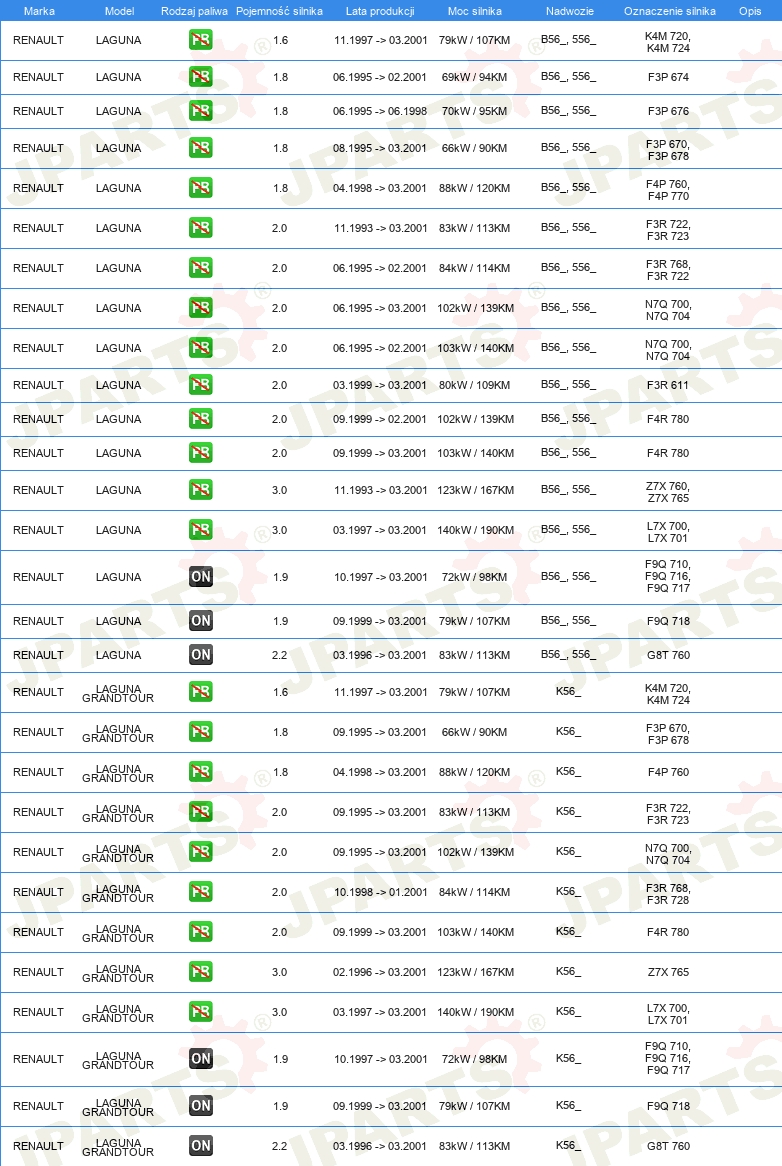This screenshot has width=782, height=1166.
Task: Click the engine code F3P 676
Action: pyautogui.click(x=668, y=111)
